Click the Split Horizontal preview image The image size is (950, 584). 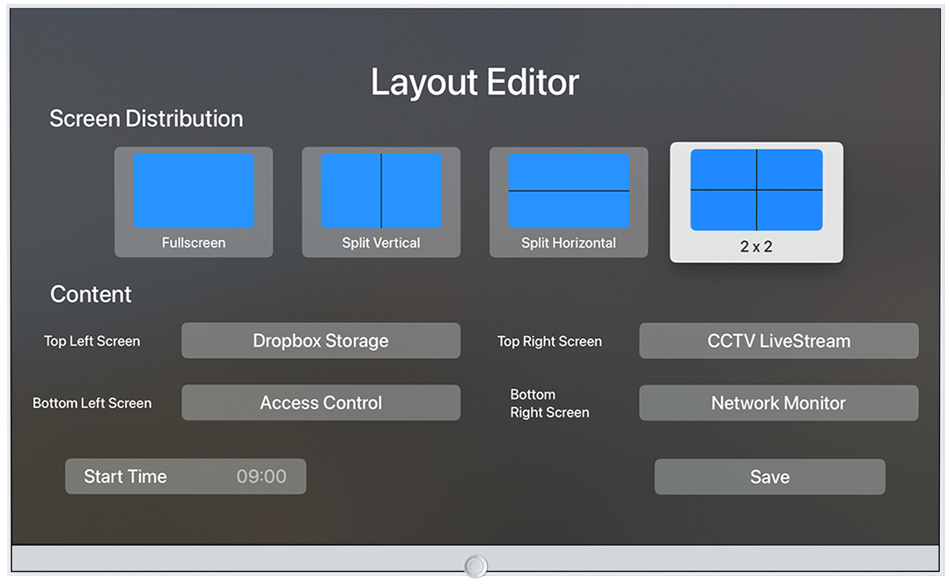[x=568, y=192]
